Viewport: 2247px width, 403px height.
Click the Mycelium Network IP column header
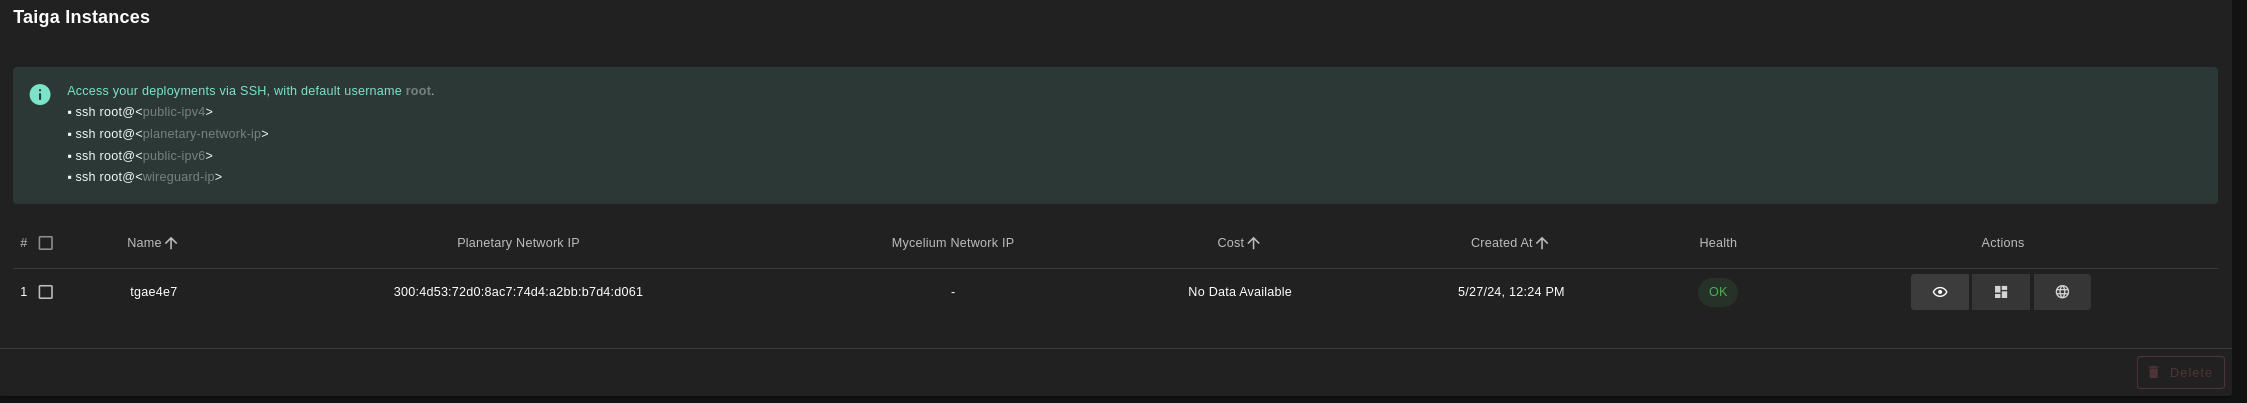952,243
